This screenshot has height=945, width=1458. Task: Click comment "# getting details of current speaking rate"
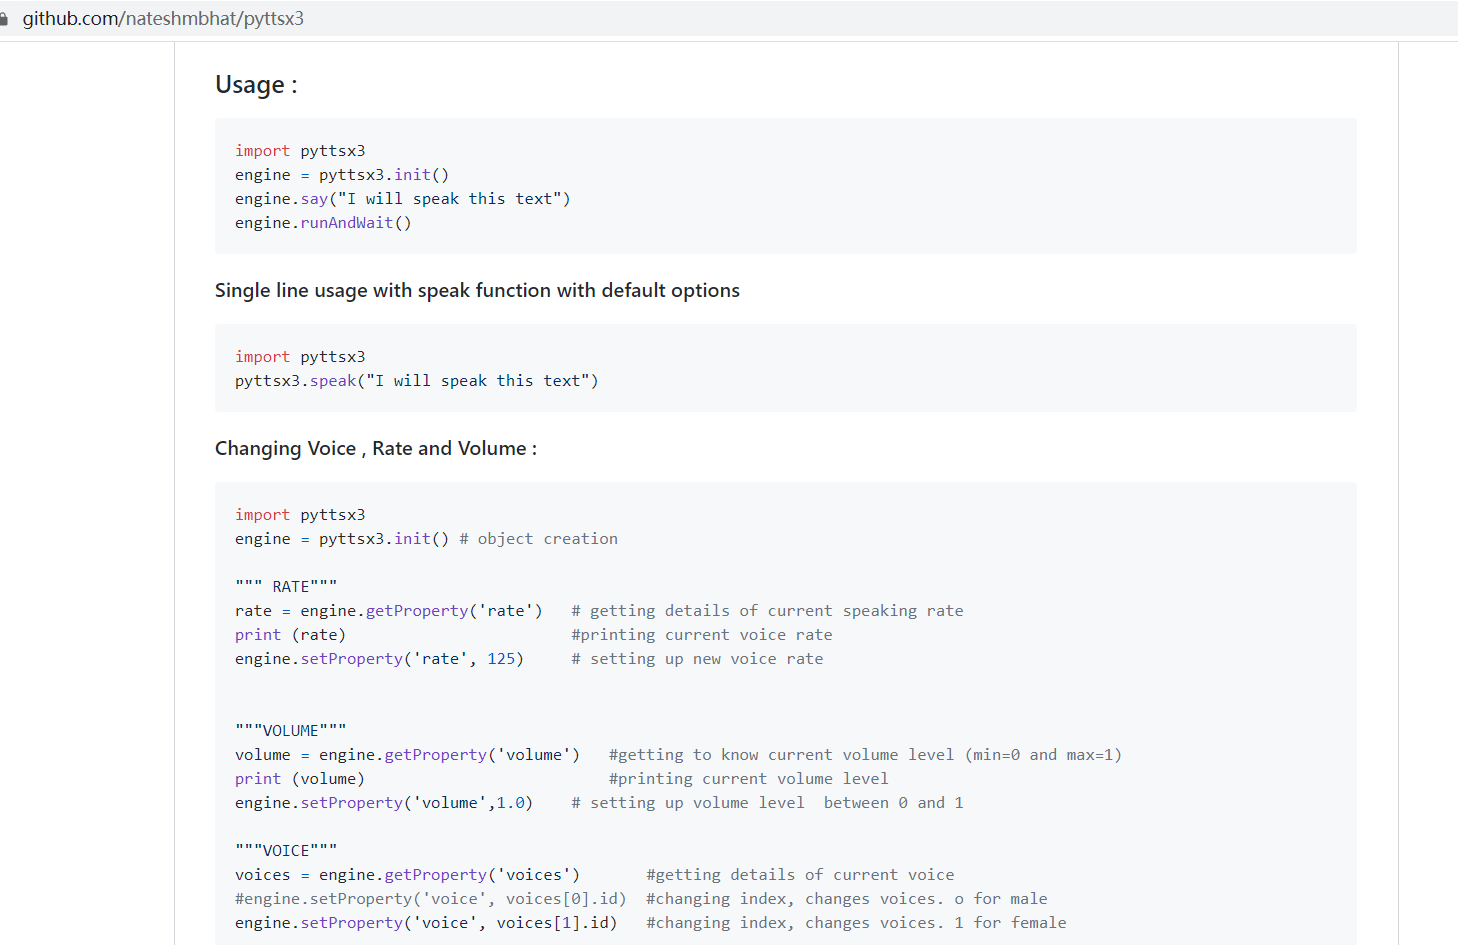point(767,611)
